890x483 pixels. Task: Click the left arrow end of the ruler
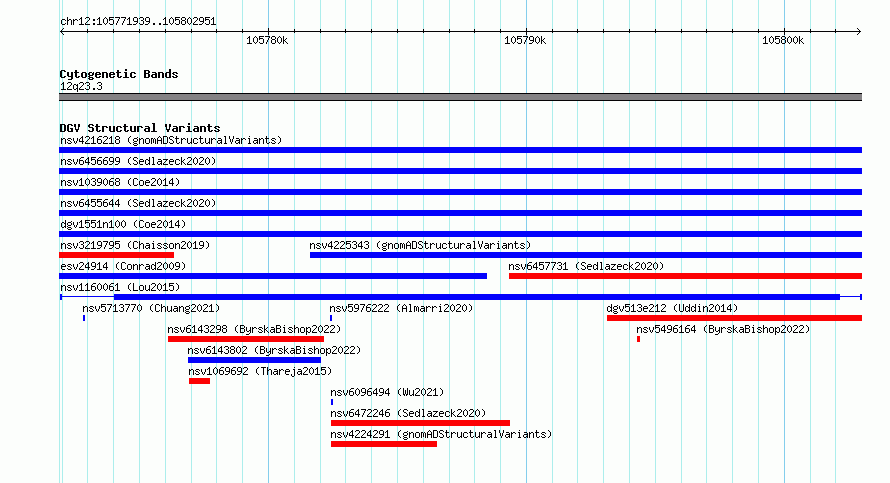click(x=62, y=31)
